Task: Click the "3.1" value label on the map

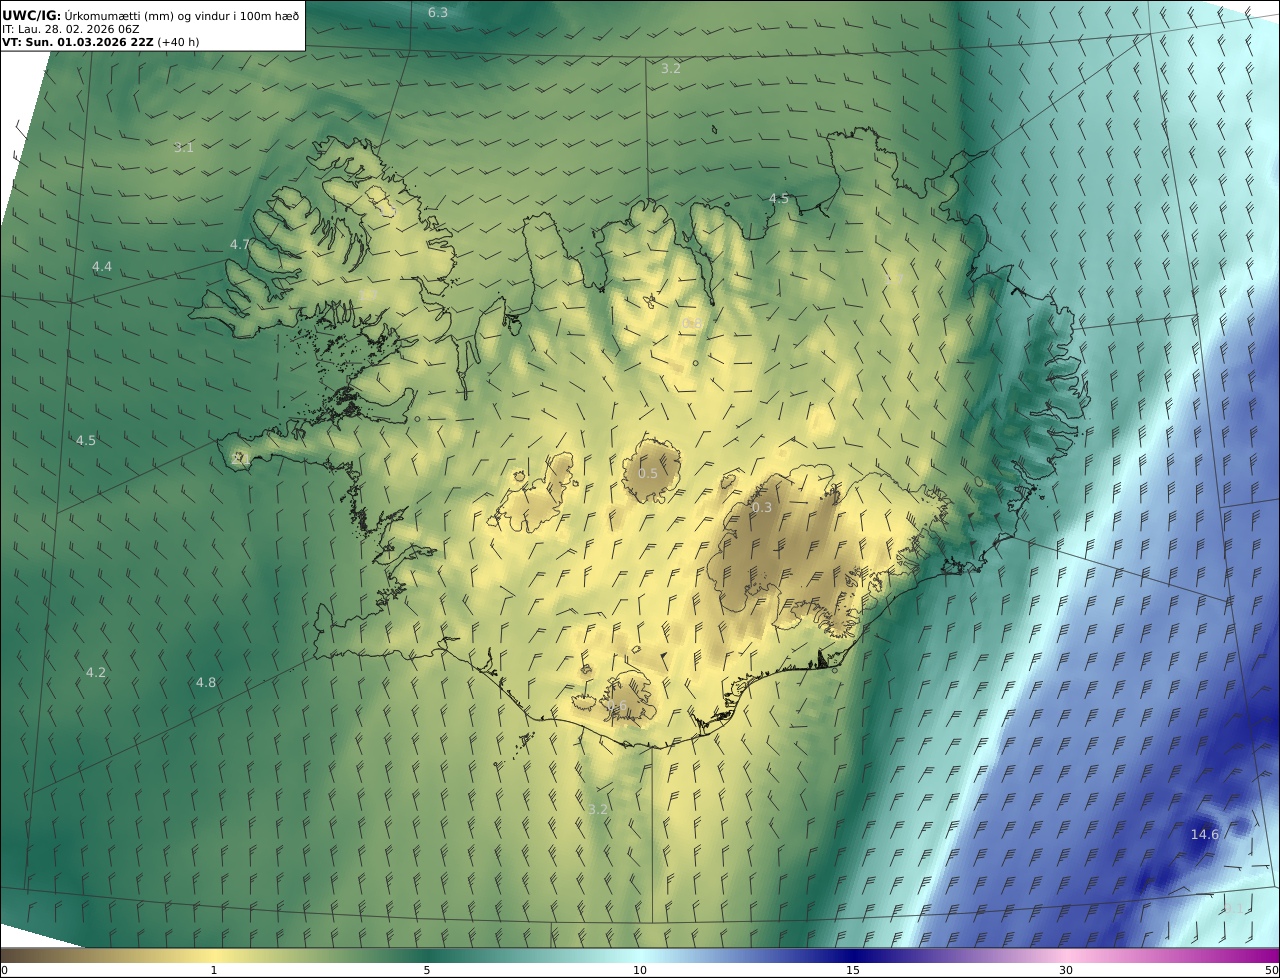Action: pyautogui.click(x=184, y=148)
